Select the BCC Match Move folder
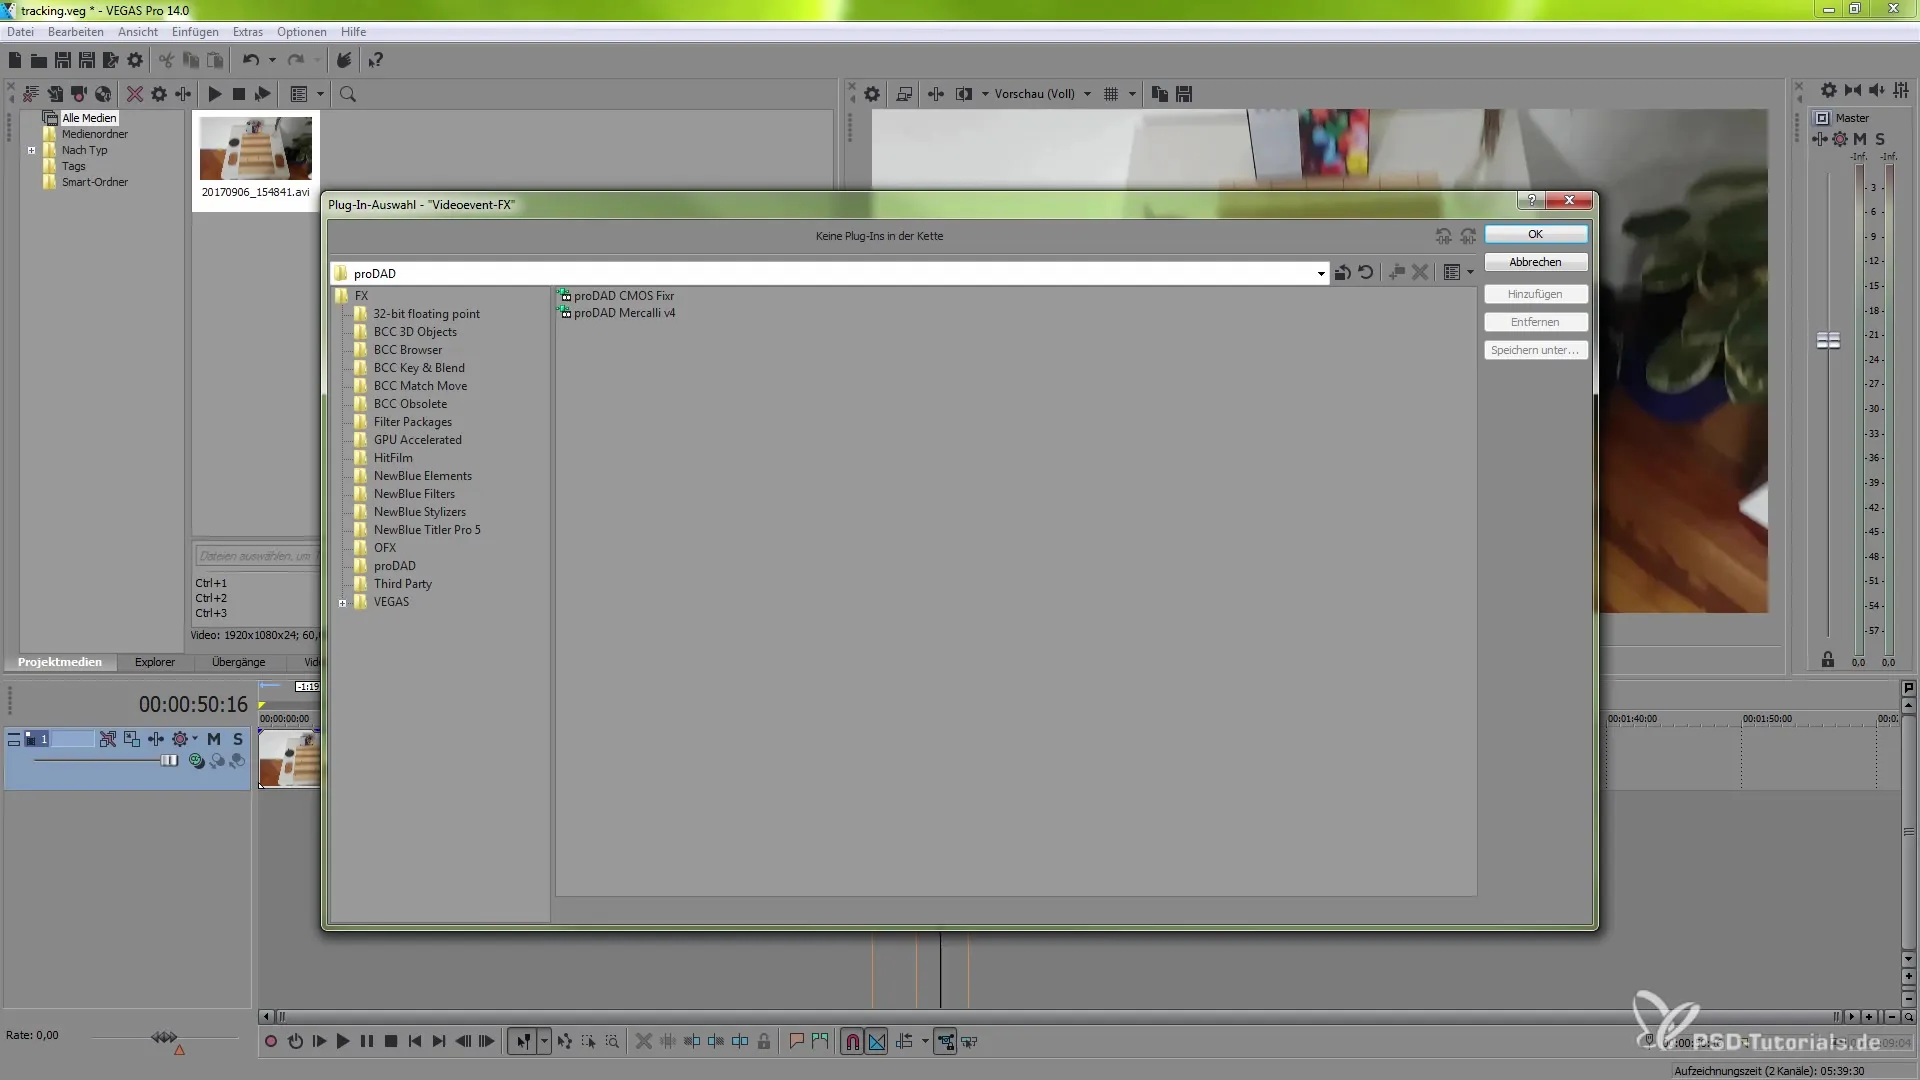The image size is (1920, 1080). 420,386
